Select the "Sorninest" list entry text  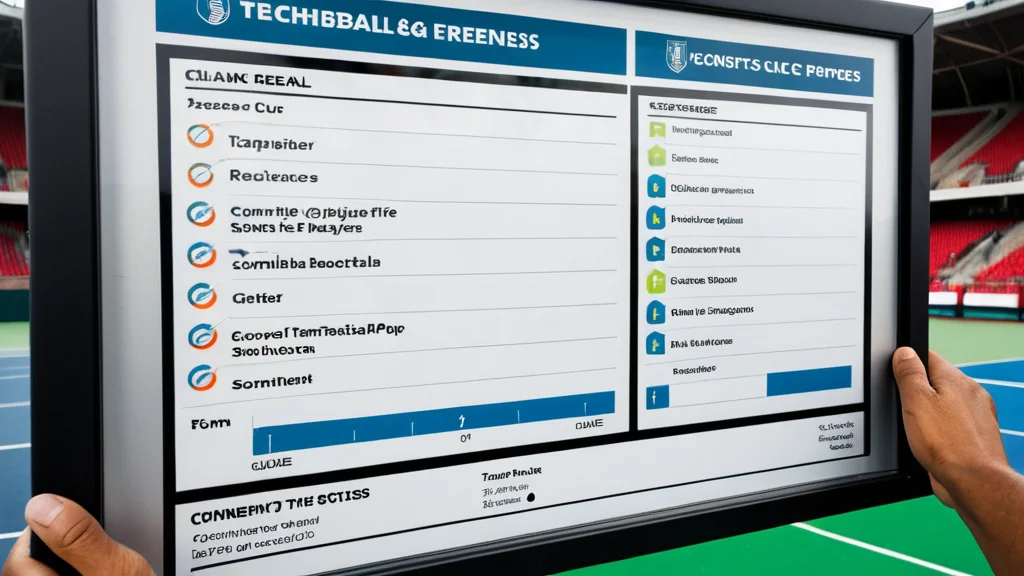click(272, 381)
